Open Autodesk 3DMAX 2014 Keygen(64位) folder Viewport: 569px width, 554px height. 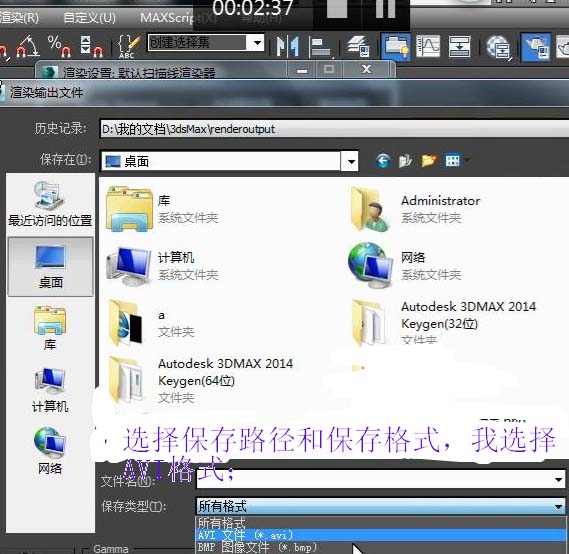point(200,380)
